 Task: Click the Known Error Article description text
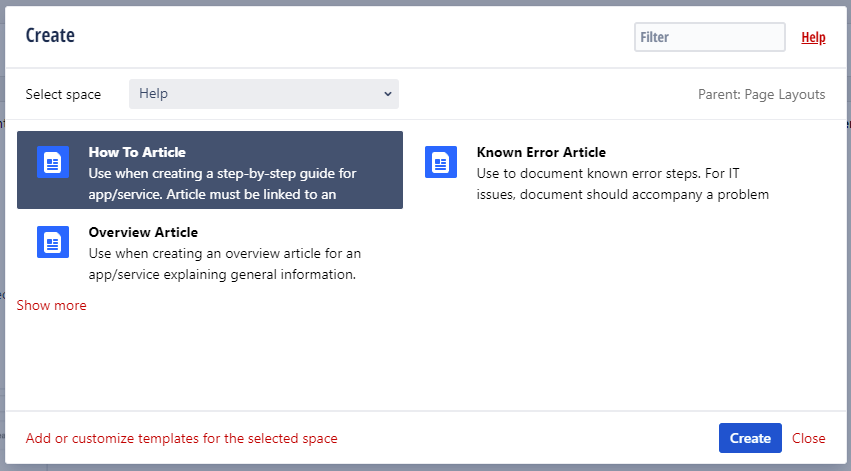[x=623, y=183]
